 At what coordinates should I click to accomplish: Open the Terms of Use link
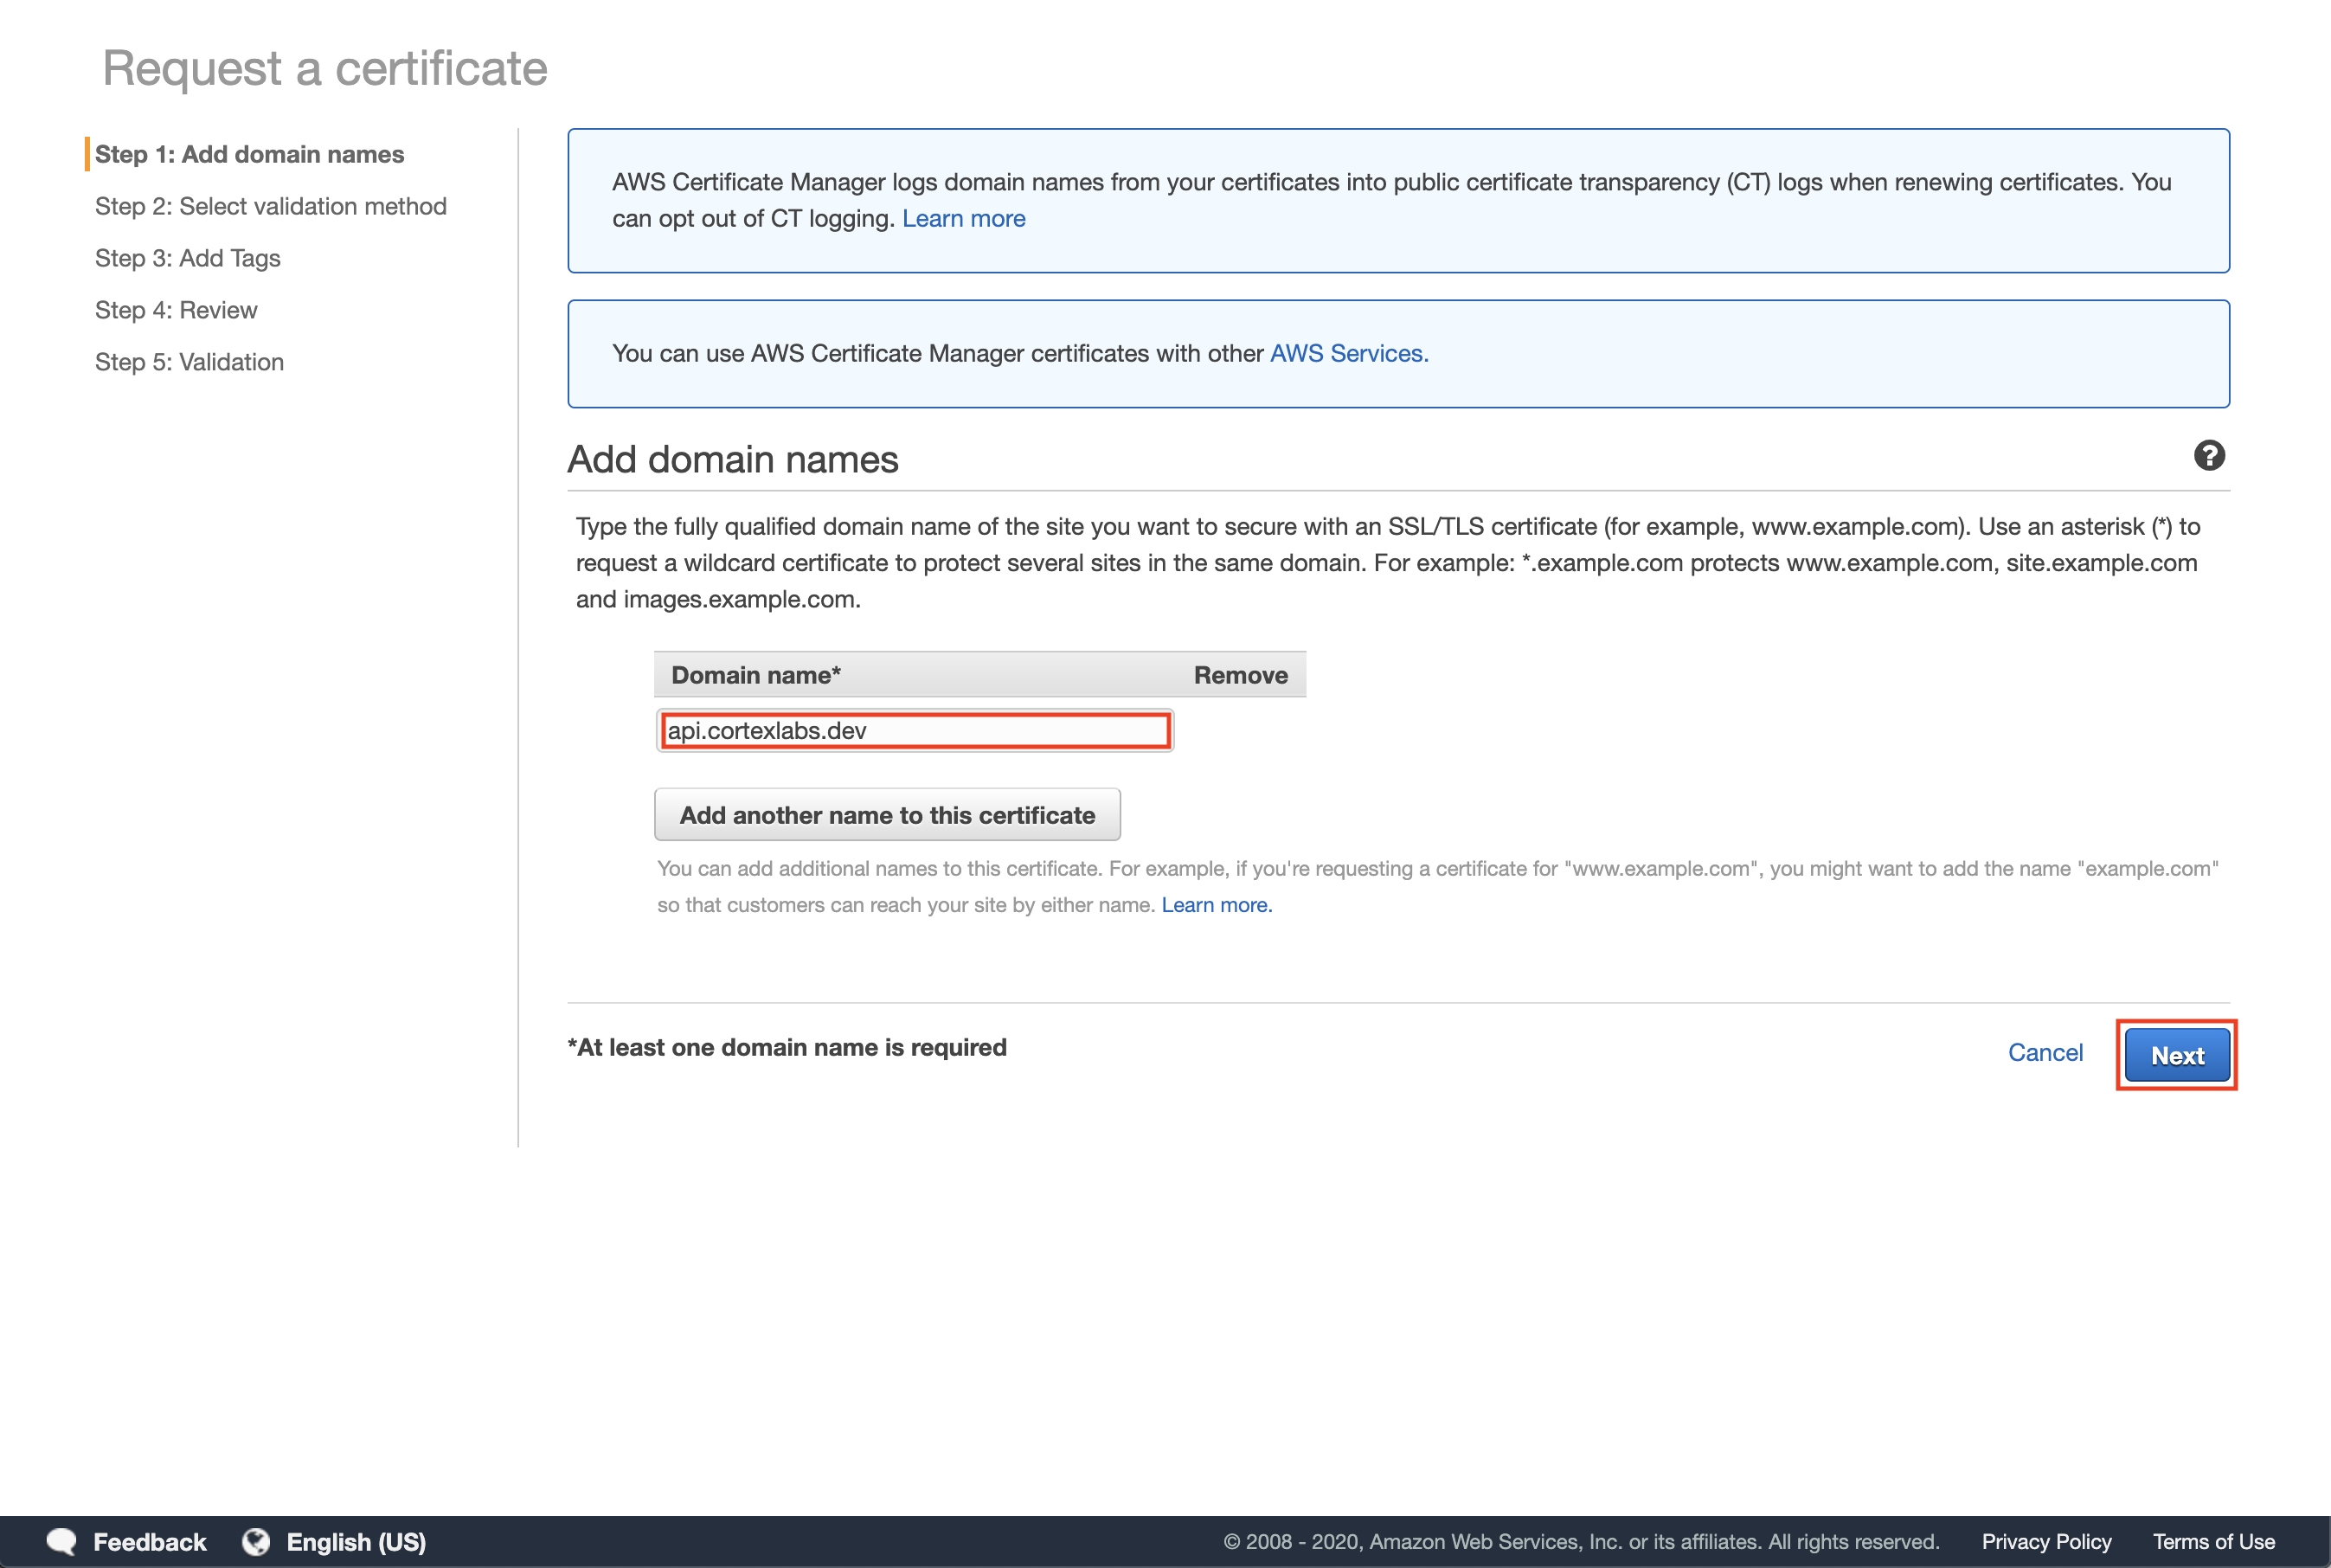click(x=2213, y=1541)
